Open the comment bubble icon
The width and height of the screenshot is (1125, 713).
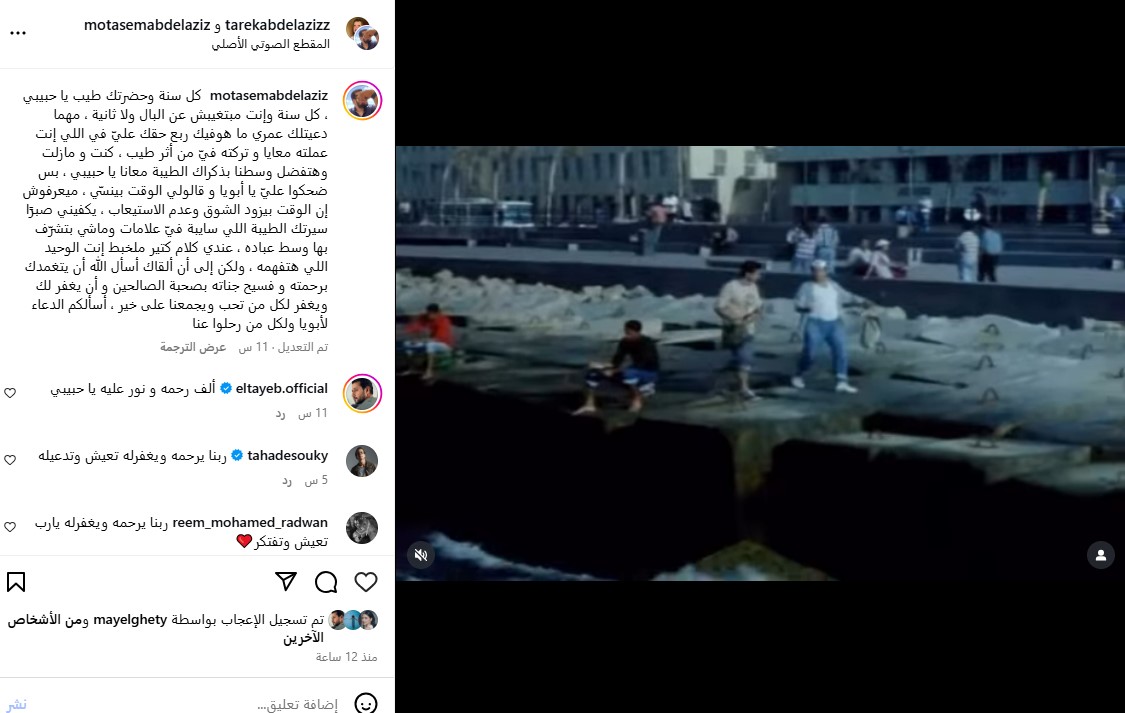point(326,582)
